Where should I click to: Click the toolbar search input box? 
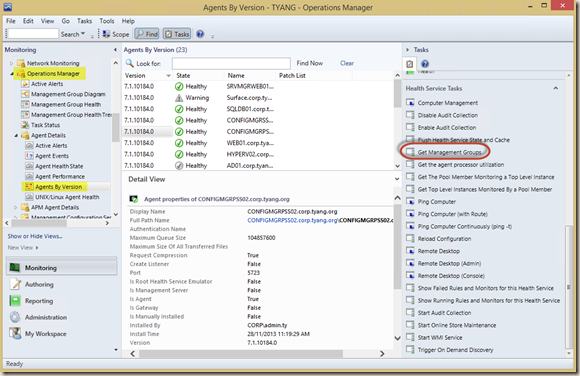(x=33, y=34)
